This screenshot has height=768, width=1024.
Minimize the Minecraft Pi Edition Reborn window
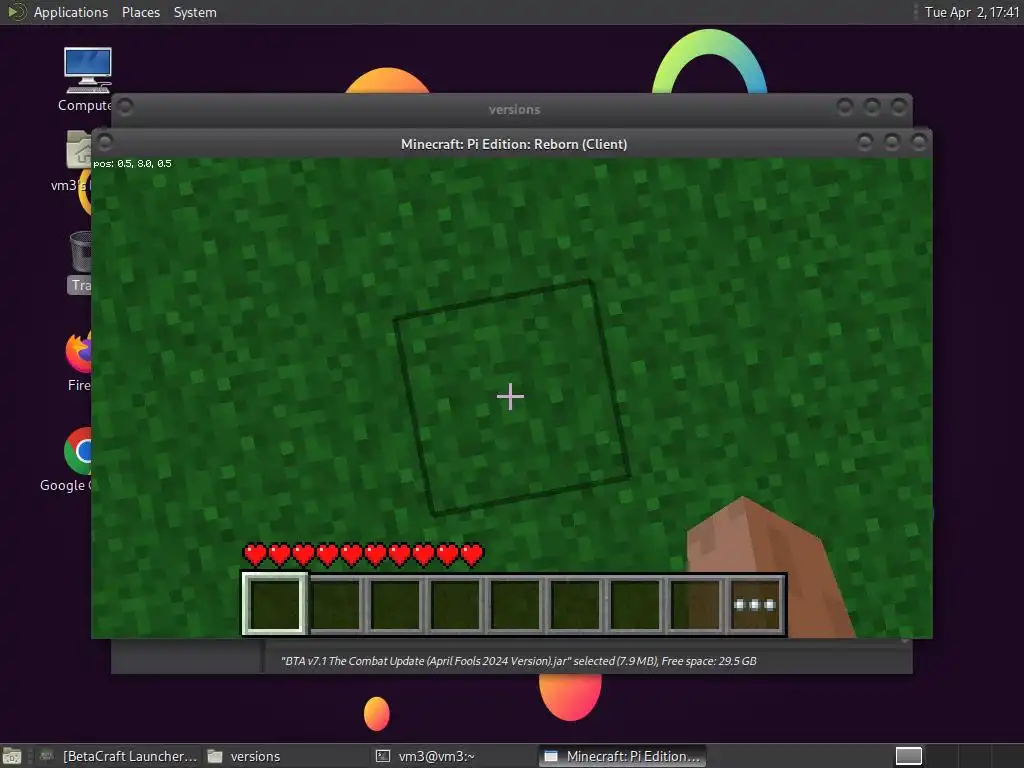pyautogui.click(x=865, y=142)
